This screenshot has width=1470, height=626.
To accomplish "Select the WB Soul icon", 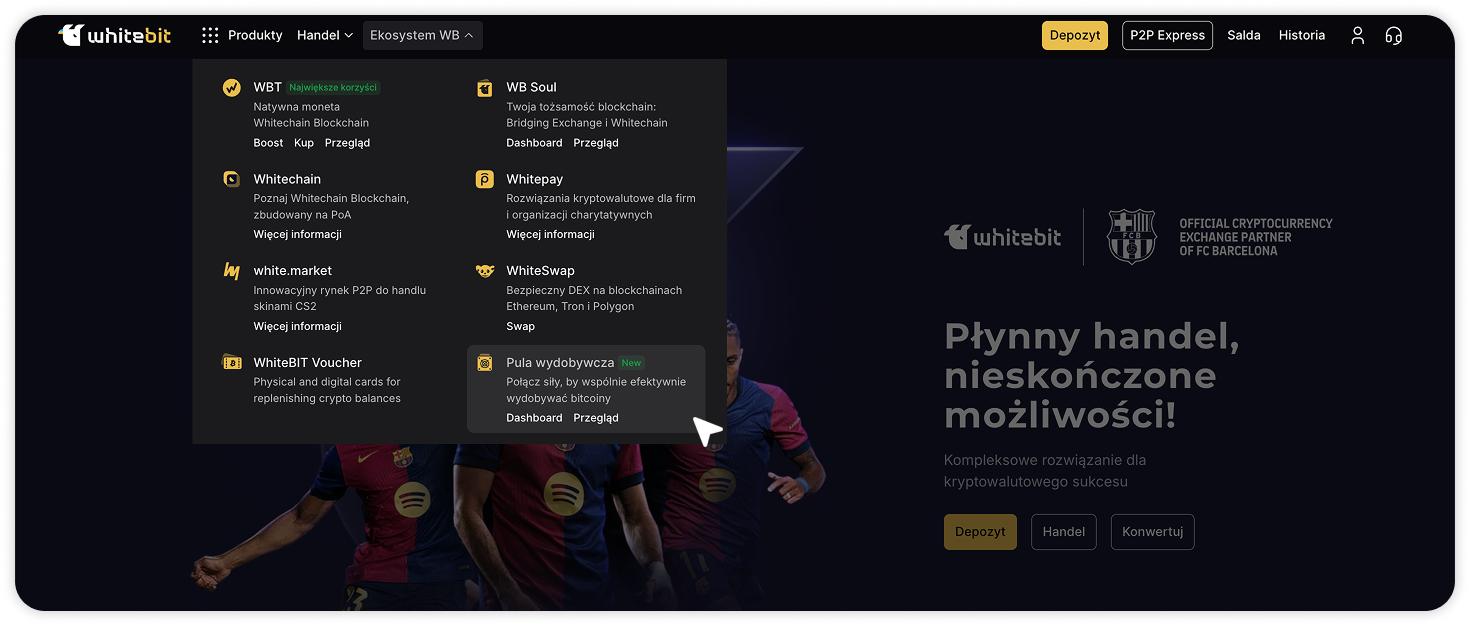I will pos(485,88).
